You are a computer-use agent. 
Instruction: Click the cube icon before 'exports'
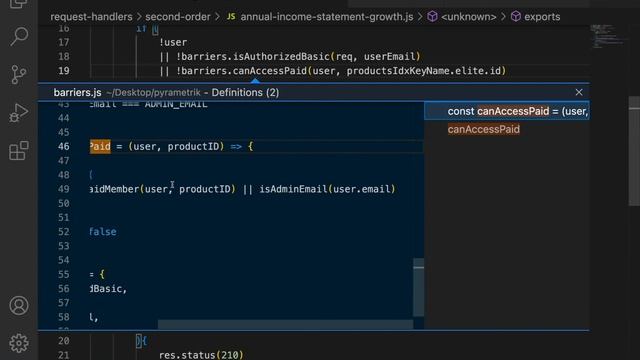pos(516,17)
